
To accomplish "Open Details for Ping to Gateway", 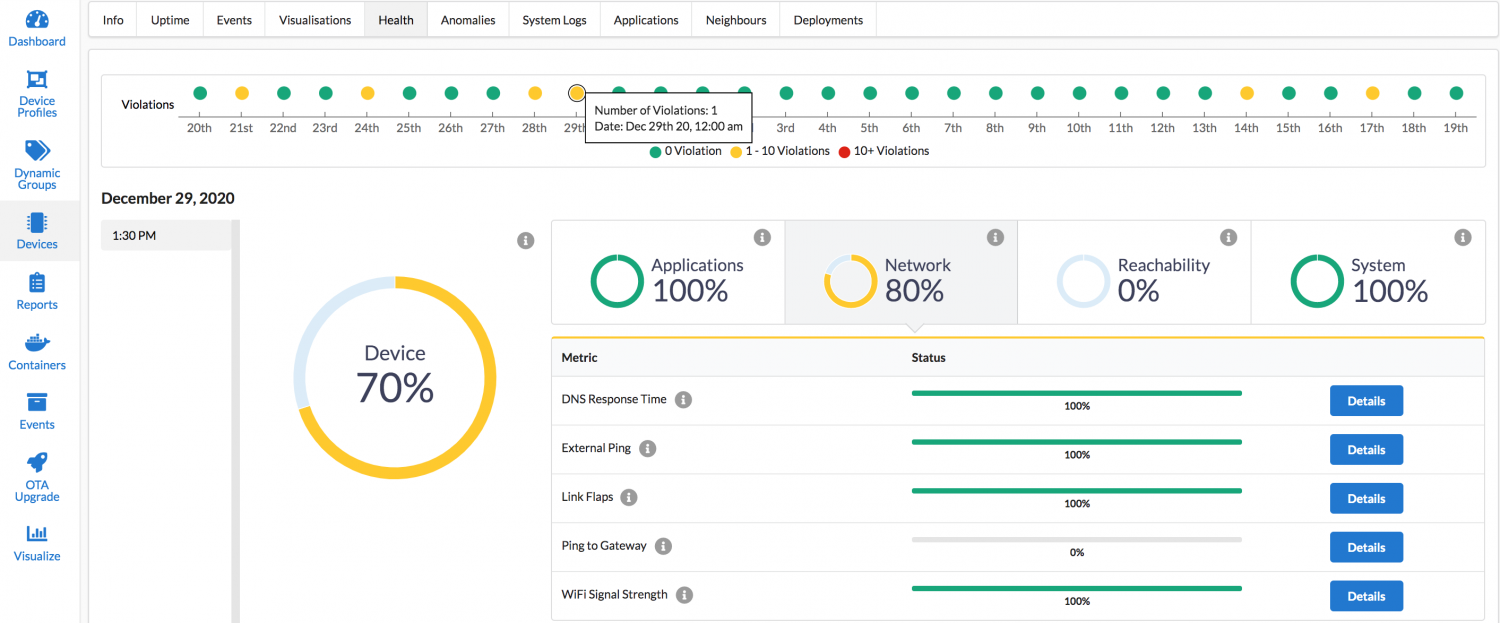I will (1366, 547).
